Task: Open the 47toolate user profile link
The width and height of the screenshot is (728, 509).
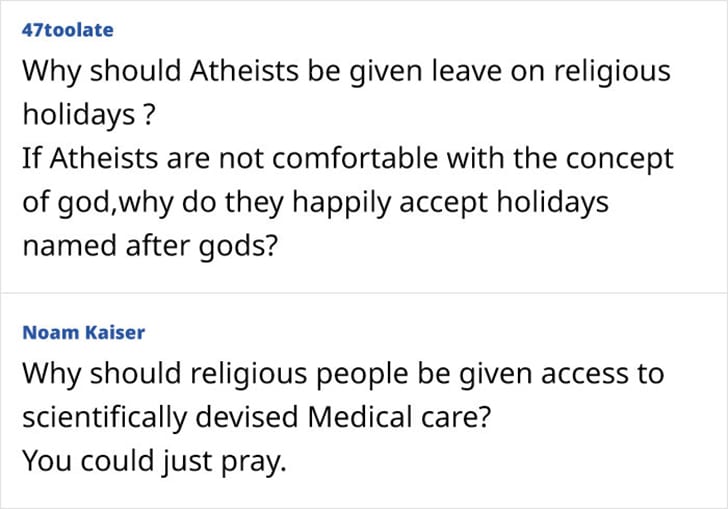Action: pos(68,30)
